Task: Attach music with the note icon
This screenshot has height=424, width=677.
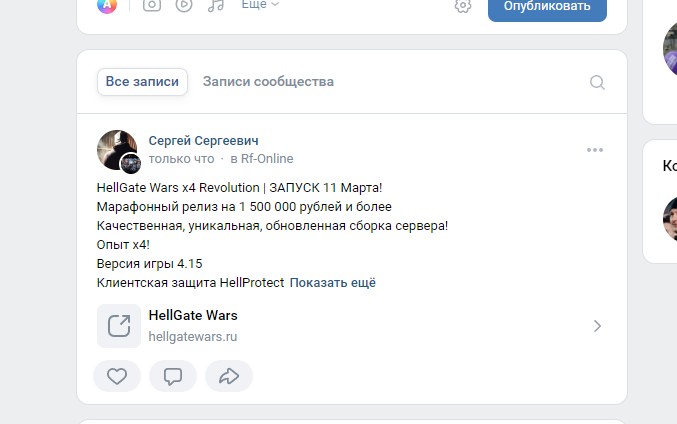Action: coord(216,5)
